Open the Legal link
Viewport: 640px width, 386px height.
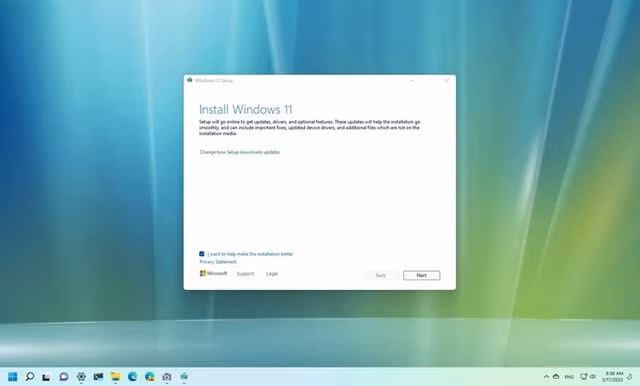click(272, 274)
